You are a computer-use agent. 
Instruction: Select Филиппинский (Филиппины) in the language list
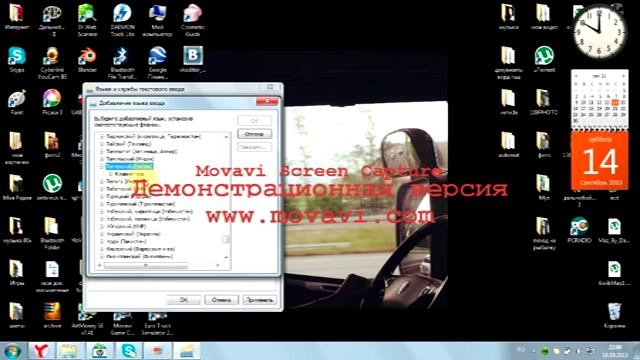click(x=140, y=257)
